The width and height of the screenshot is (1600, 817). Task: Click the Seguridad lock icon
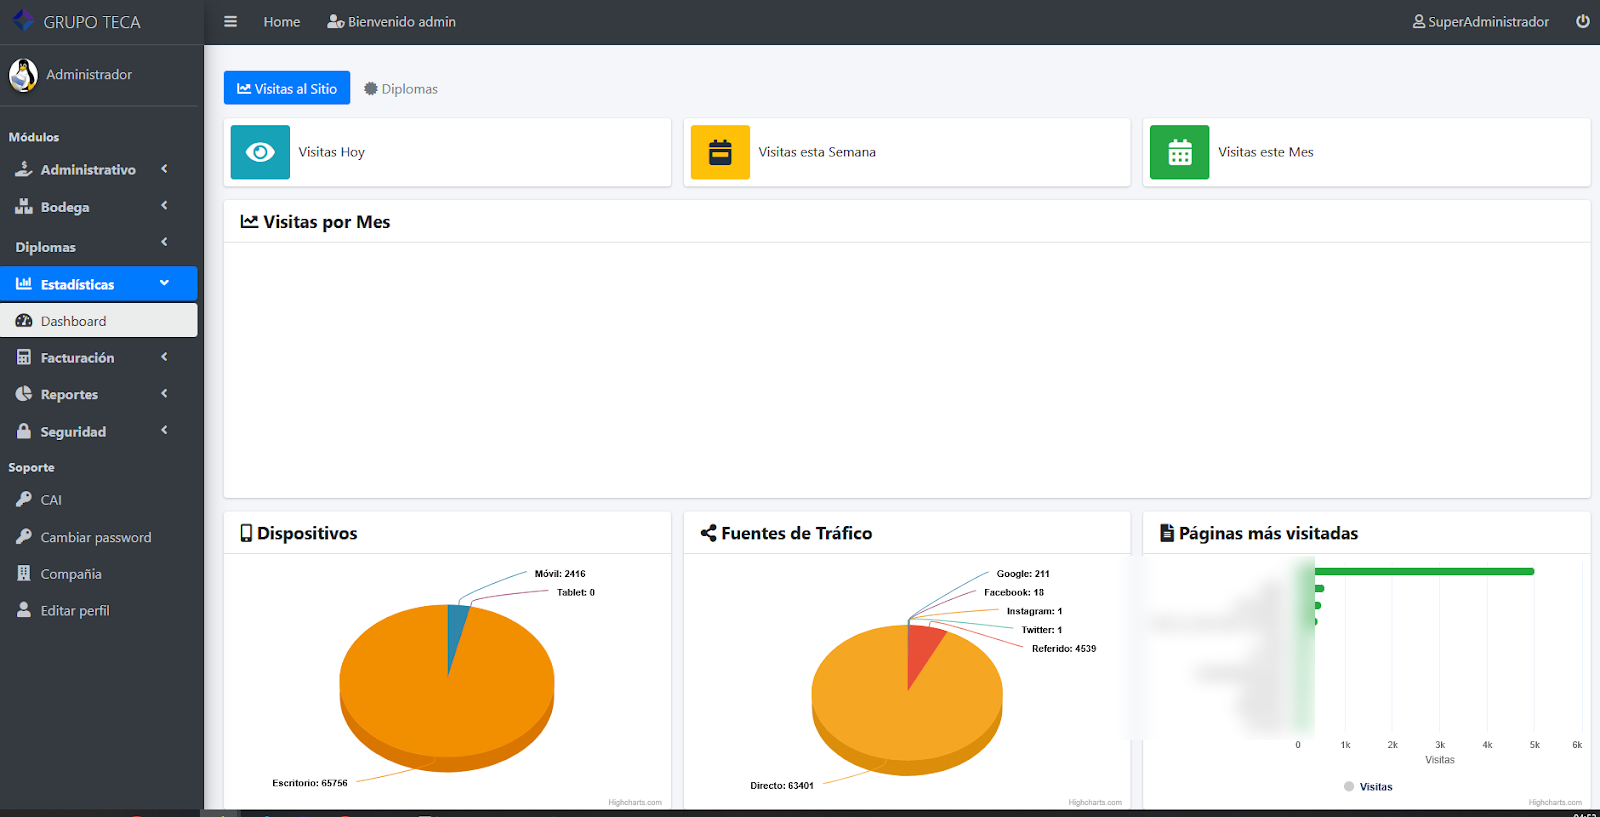[x=24, y=431]
